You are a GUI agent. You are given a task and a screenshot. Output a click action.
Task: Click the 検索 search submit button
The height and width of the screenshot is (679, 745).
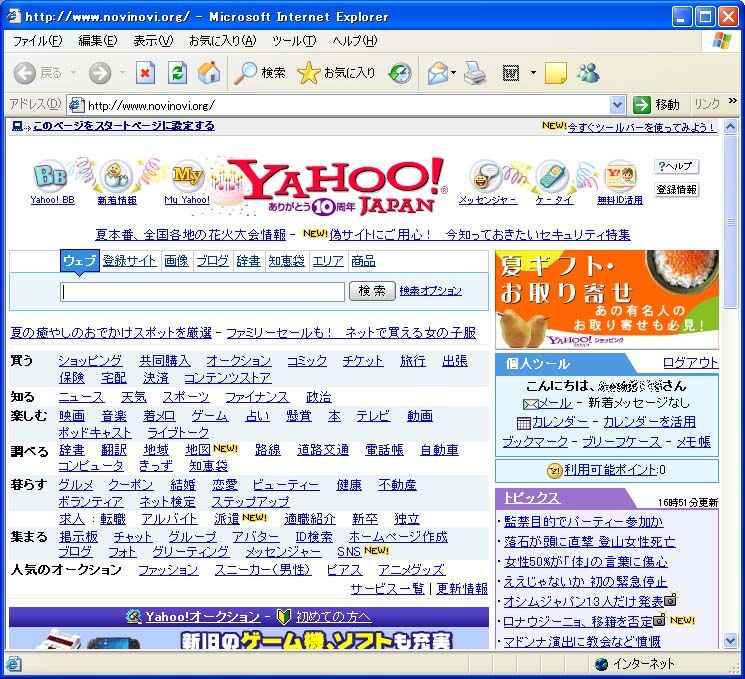[372, 291]
